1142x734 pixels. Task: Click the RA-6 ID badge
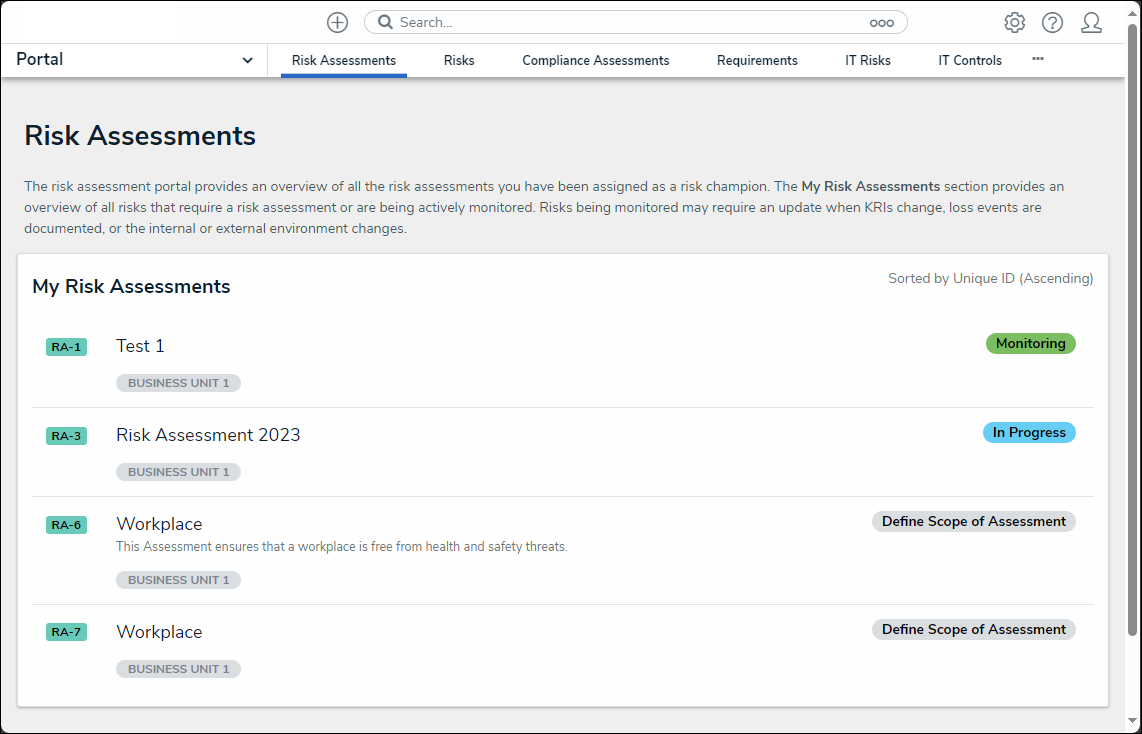click(66, 525)
